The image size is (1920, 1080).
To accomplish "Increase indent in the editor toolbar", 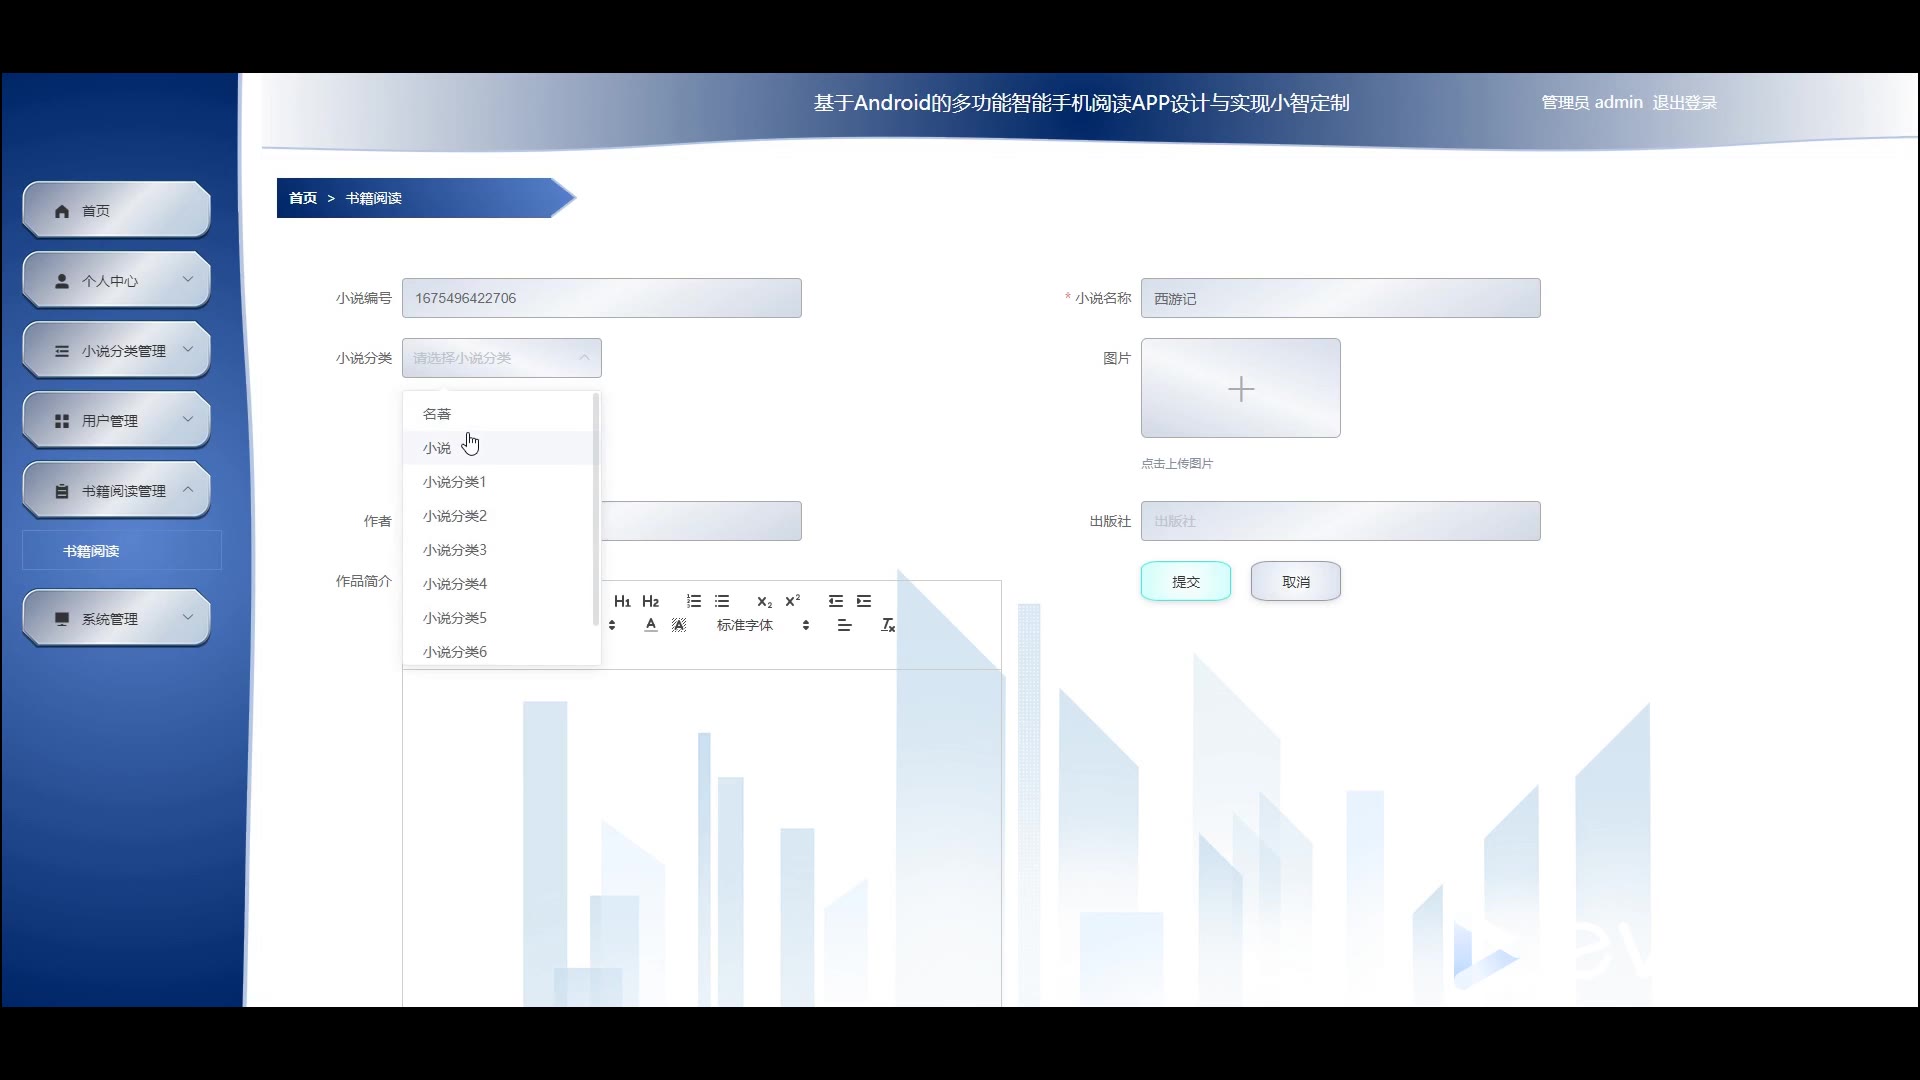I will coord(864,601).
